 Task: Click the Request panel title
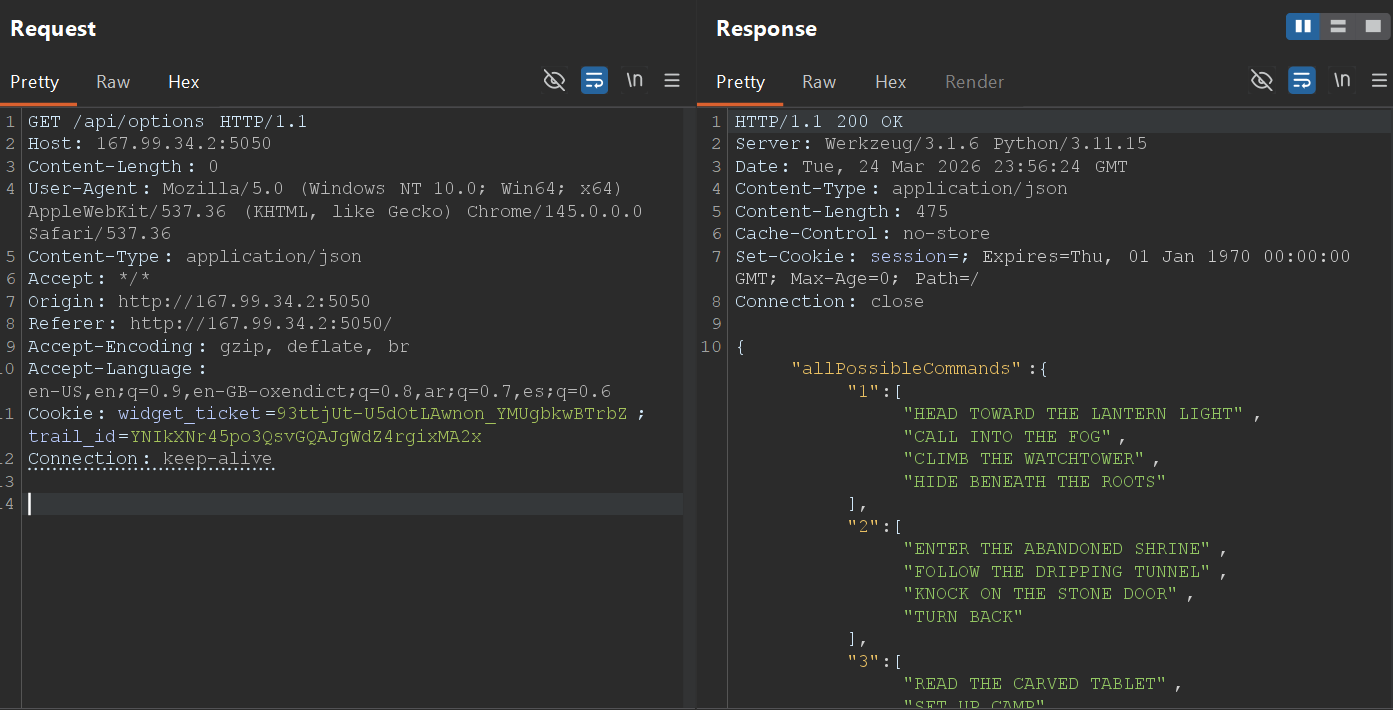[x=53, y=29]
